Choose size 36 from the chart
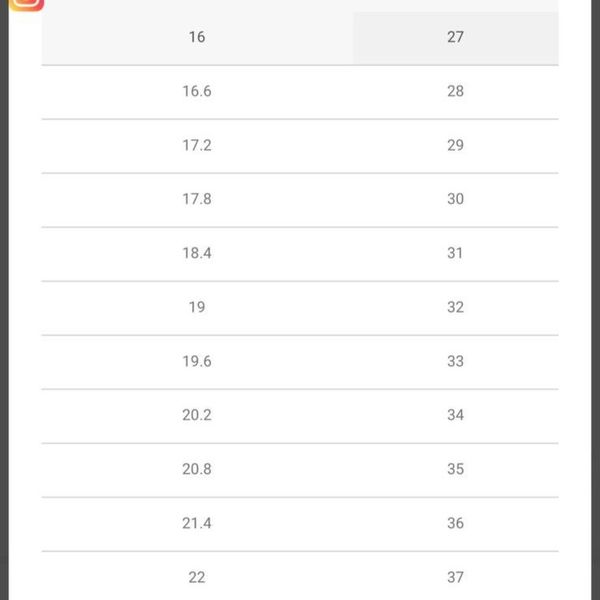Viewport: 600px width, 600px height. (x=455, y=523)
